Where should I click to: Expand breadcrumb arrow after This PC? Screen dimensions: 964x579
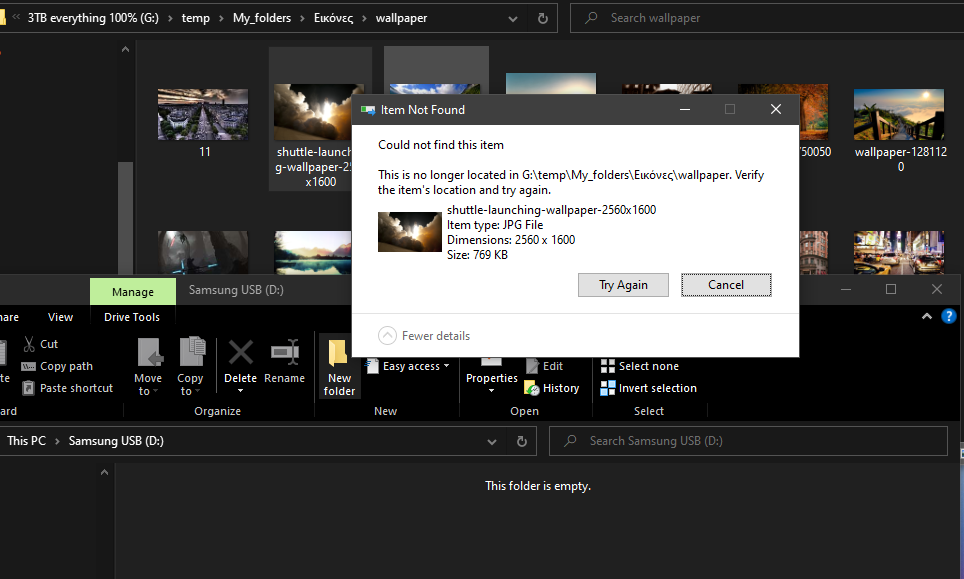point(57,441)
